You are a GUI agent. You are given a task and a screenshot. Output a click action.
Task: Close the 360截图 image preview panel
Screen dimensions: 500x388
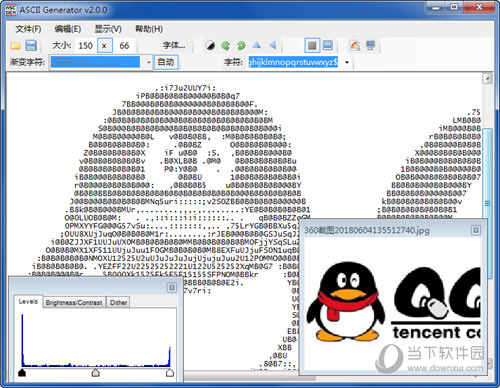476,230
